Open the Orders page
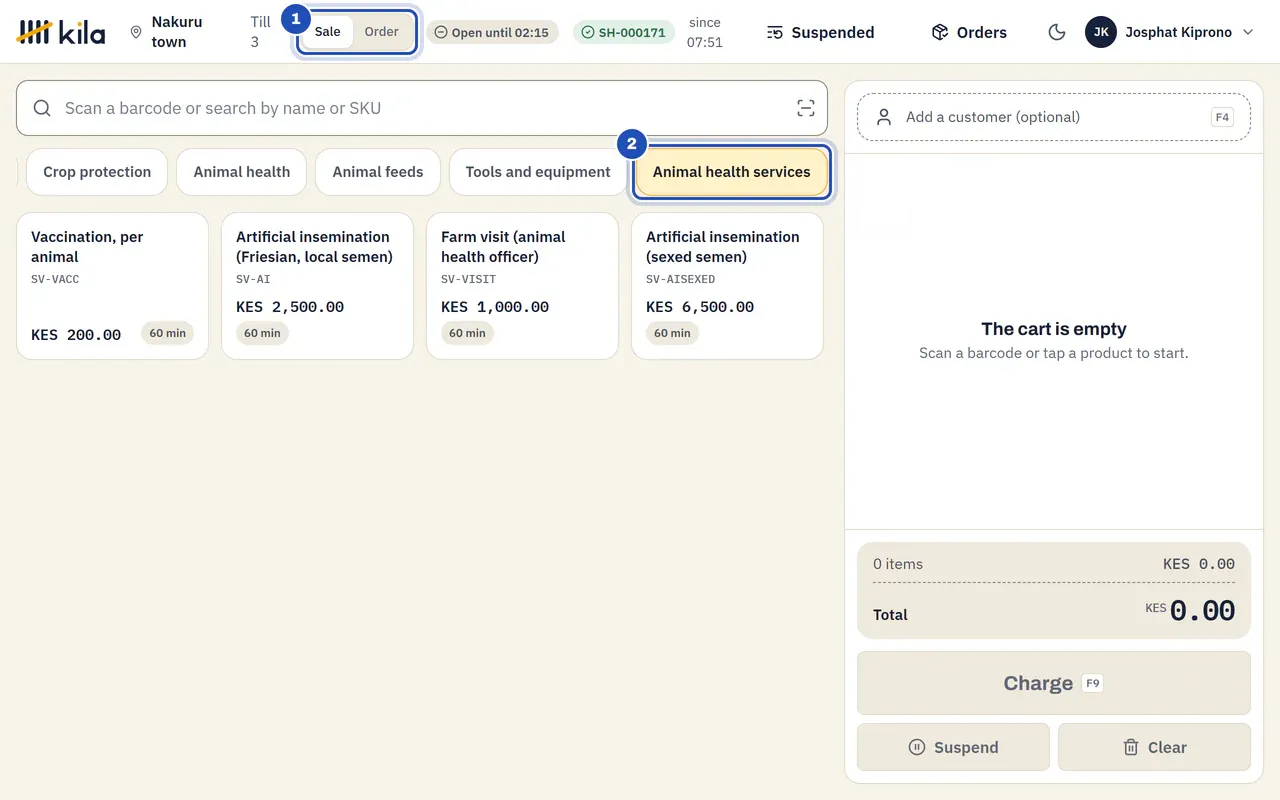1280x800 pixels. pyautogui.click(x=969, y=32)
